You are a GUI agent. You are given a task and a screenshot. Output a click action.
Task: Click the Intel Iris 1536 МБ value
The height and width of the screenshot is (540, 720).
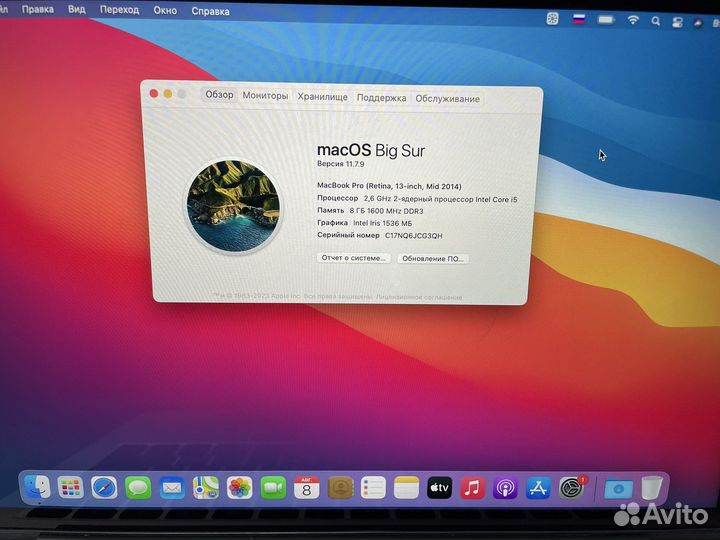382,223
